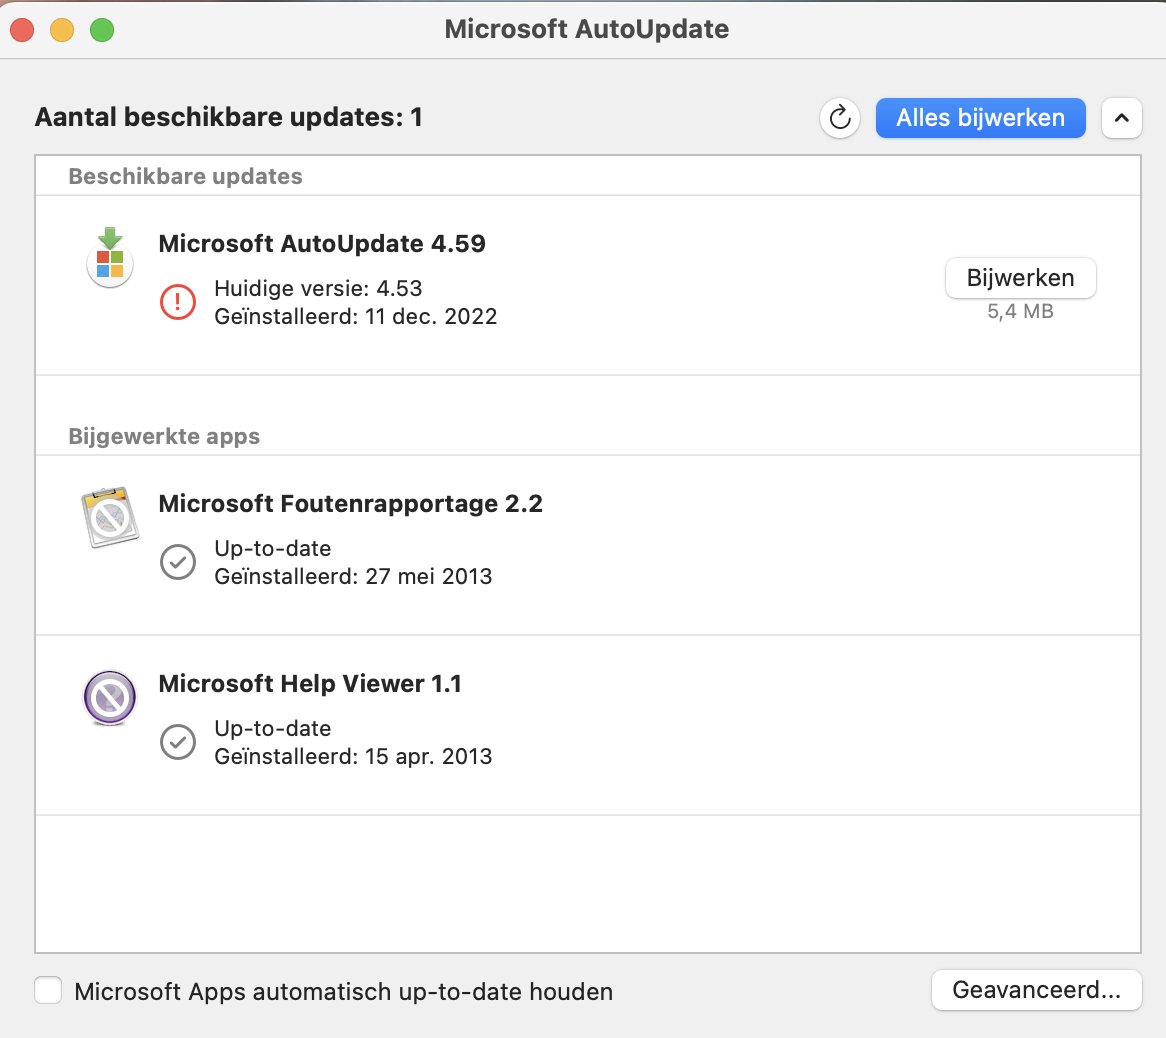This screenshot has height=1038, width=1166.
Task: Click Bijwerken for Microsoft AutoUpdate 4.59
Action: 1020,278
